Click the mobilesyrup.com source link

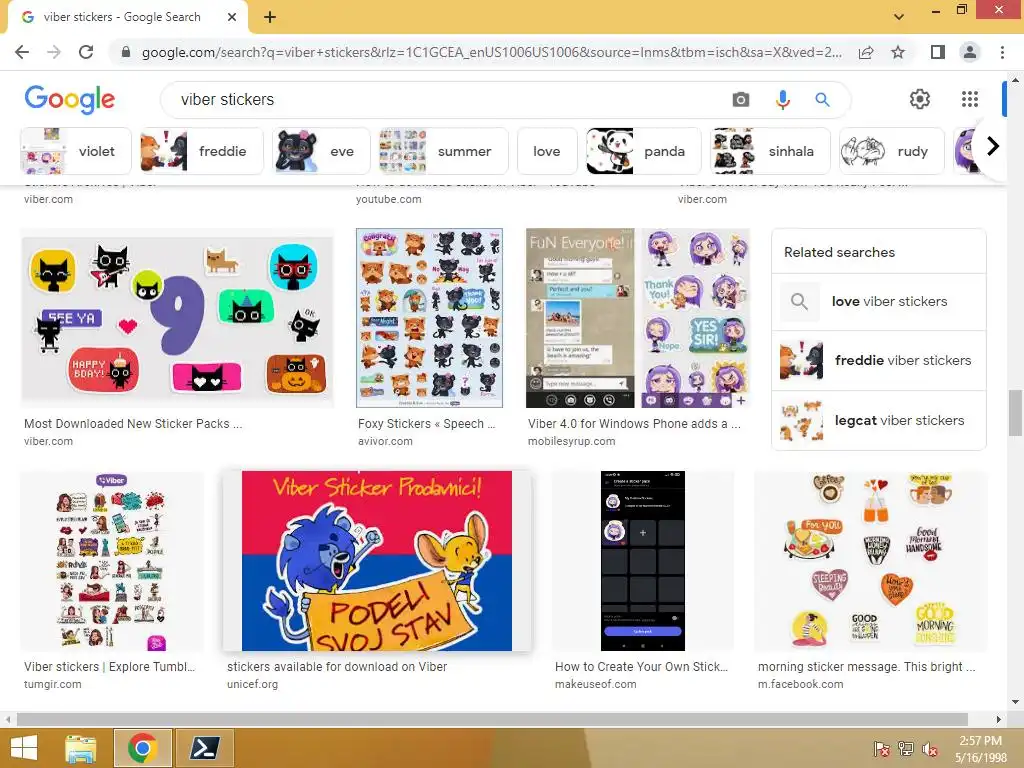(x=571, y=441)
